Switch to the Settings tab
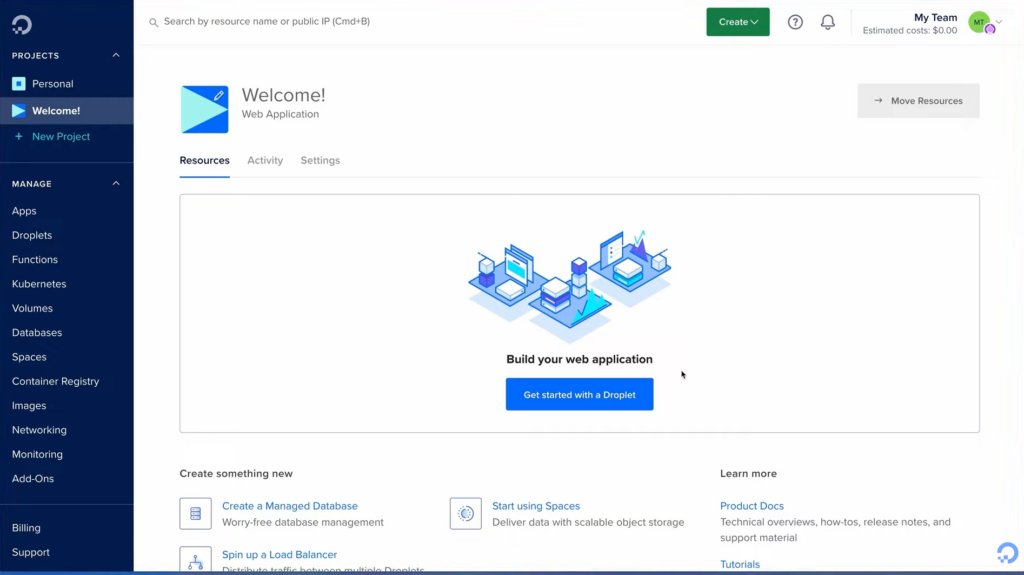The image size is (1024, 575). point(320,161)
